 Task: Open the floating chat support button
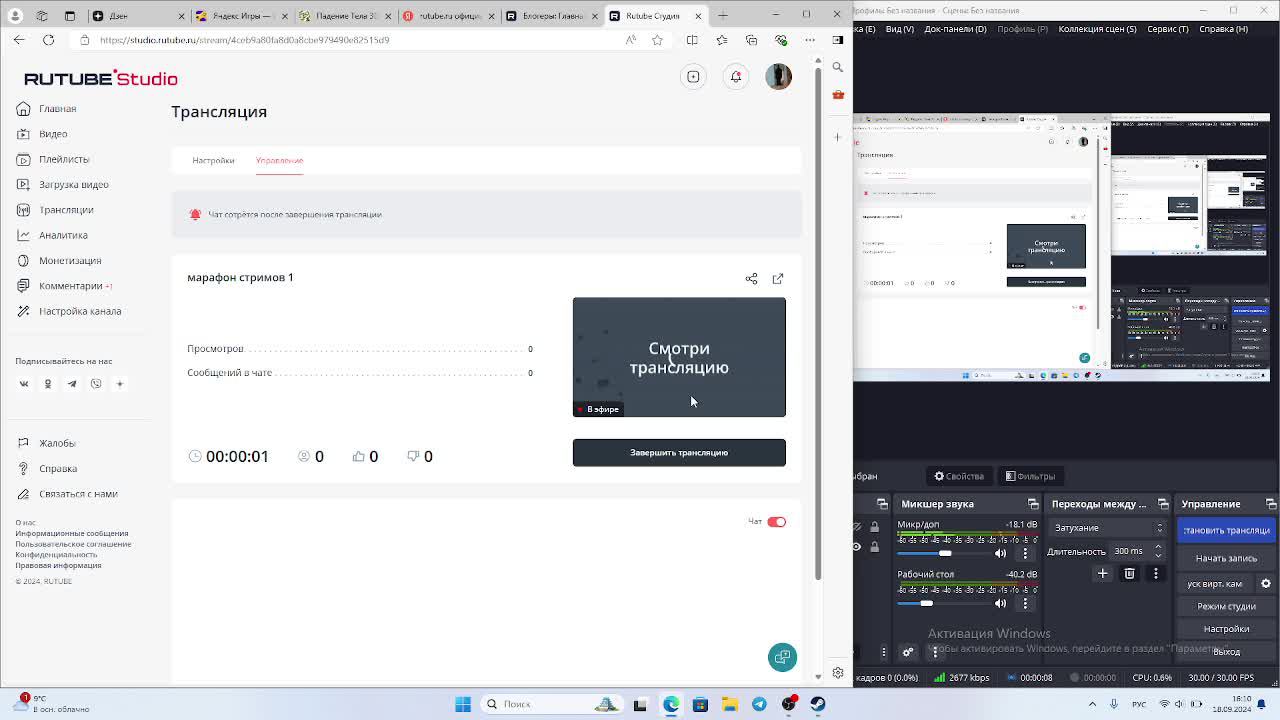click(x=782, y=657)
